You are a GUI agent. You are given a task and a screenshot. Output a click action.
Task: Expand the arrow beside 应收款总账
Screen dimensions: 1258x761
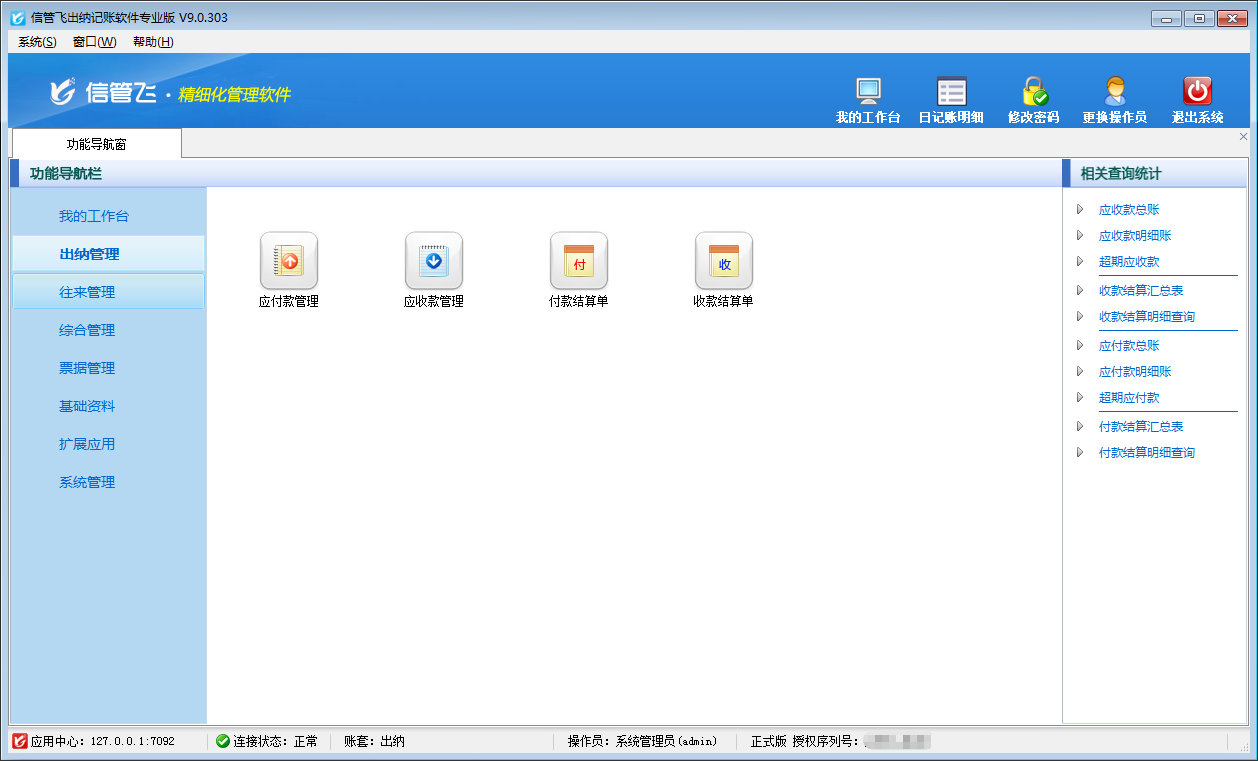click(x=1080, y=210)
